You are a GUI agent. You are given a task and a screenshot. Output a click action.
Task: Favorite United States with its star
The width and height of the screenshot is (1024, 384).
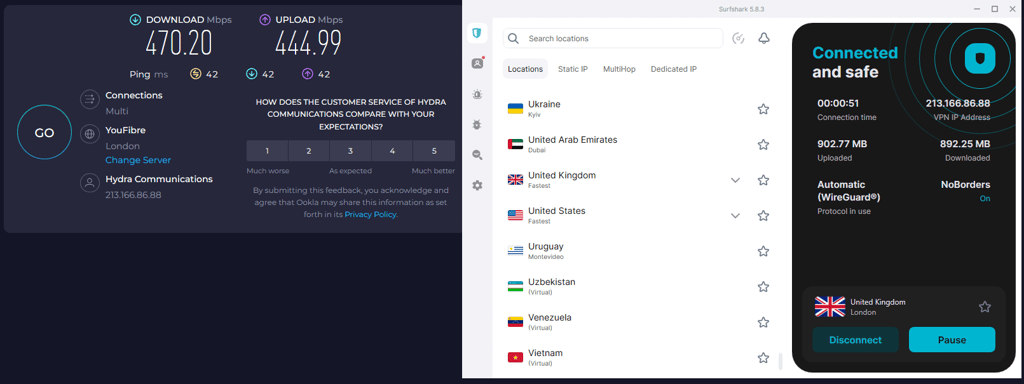(763, 216)
